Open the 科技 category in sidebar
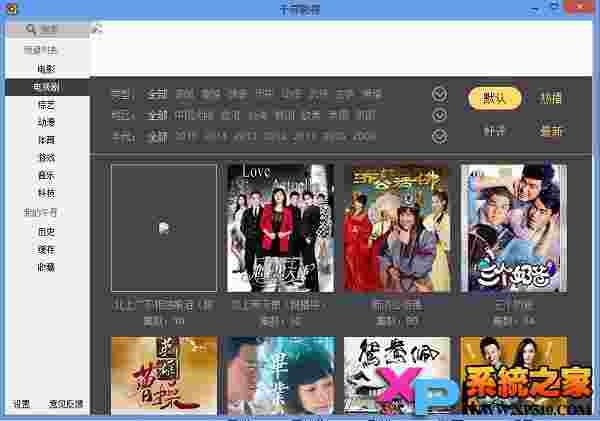Viewport: 600px width, 421px height. [46, 193]
